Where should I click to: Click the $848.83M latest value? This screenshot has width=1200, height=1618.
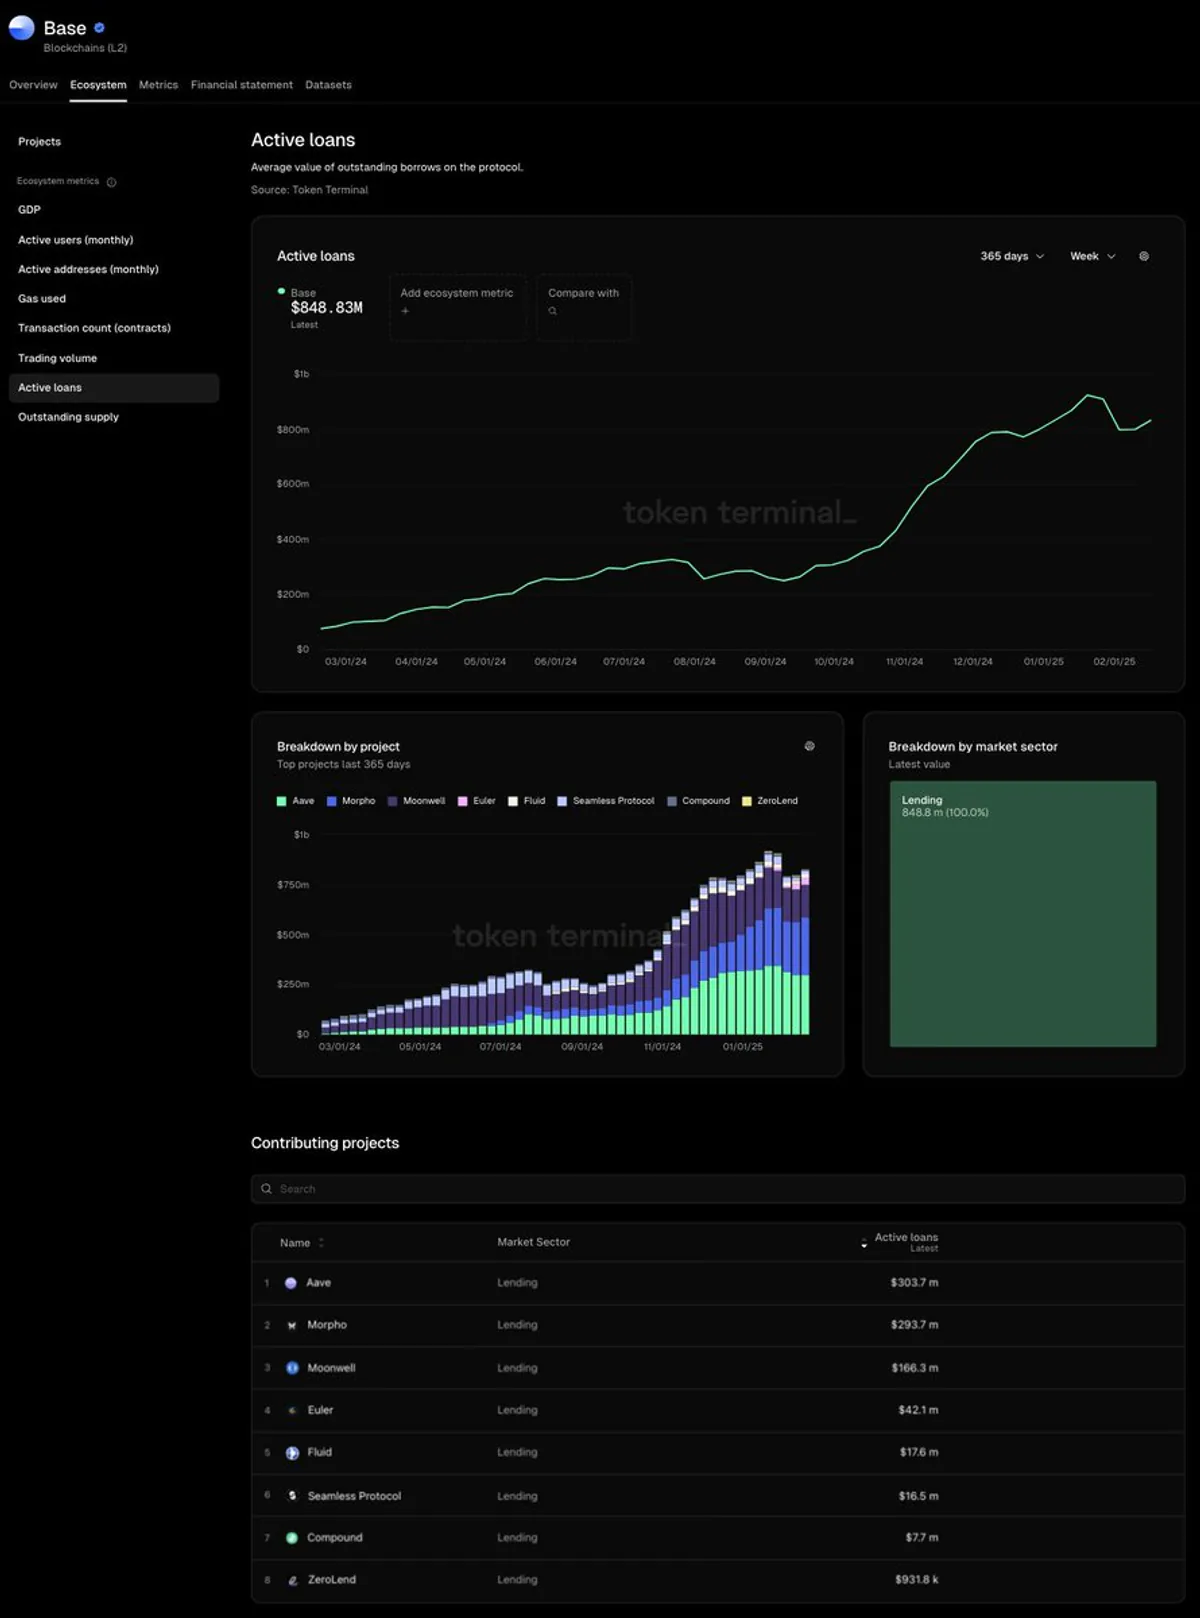pyautogui.click(x=326, y=308)
